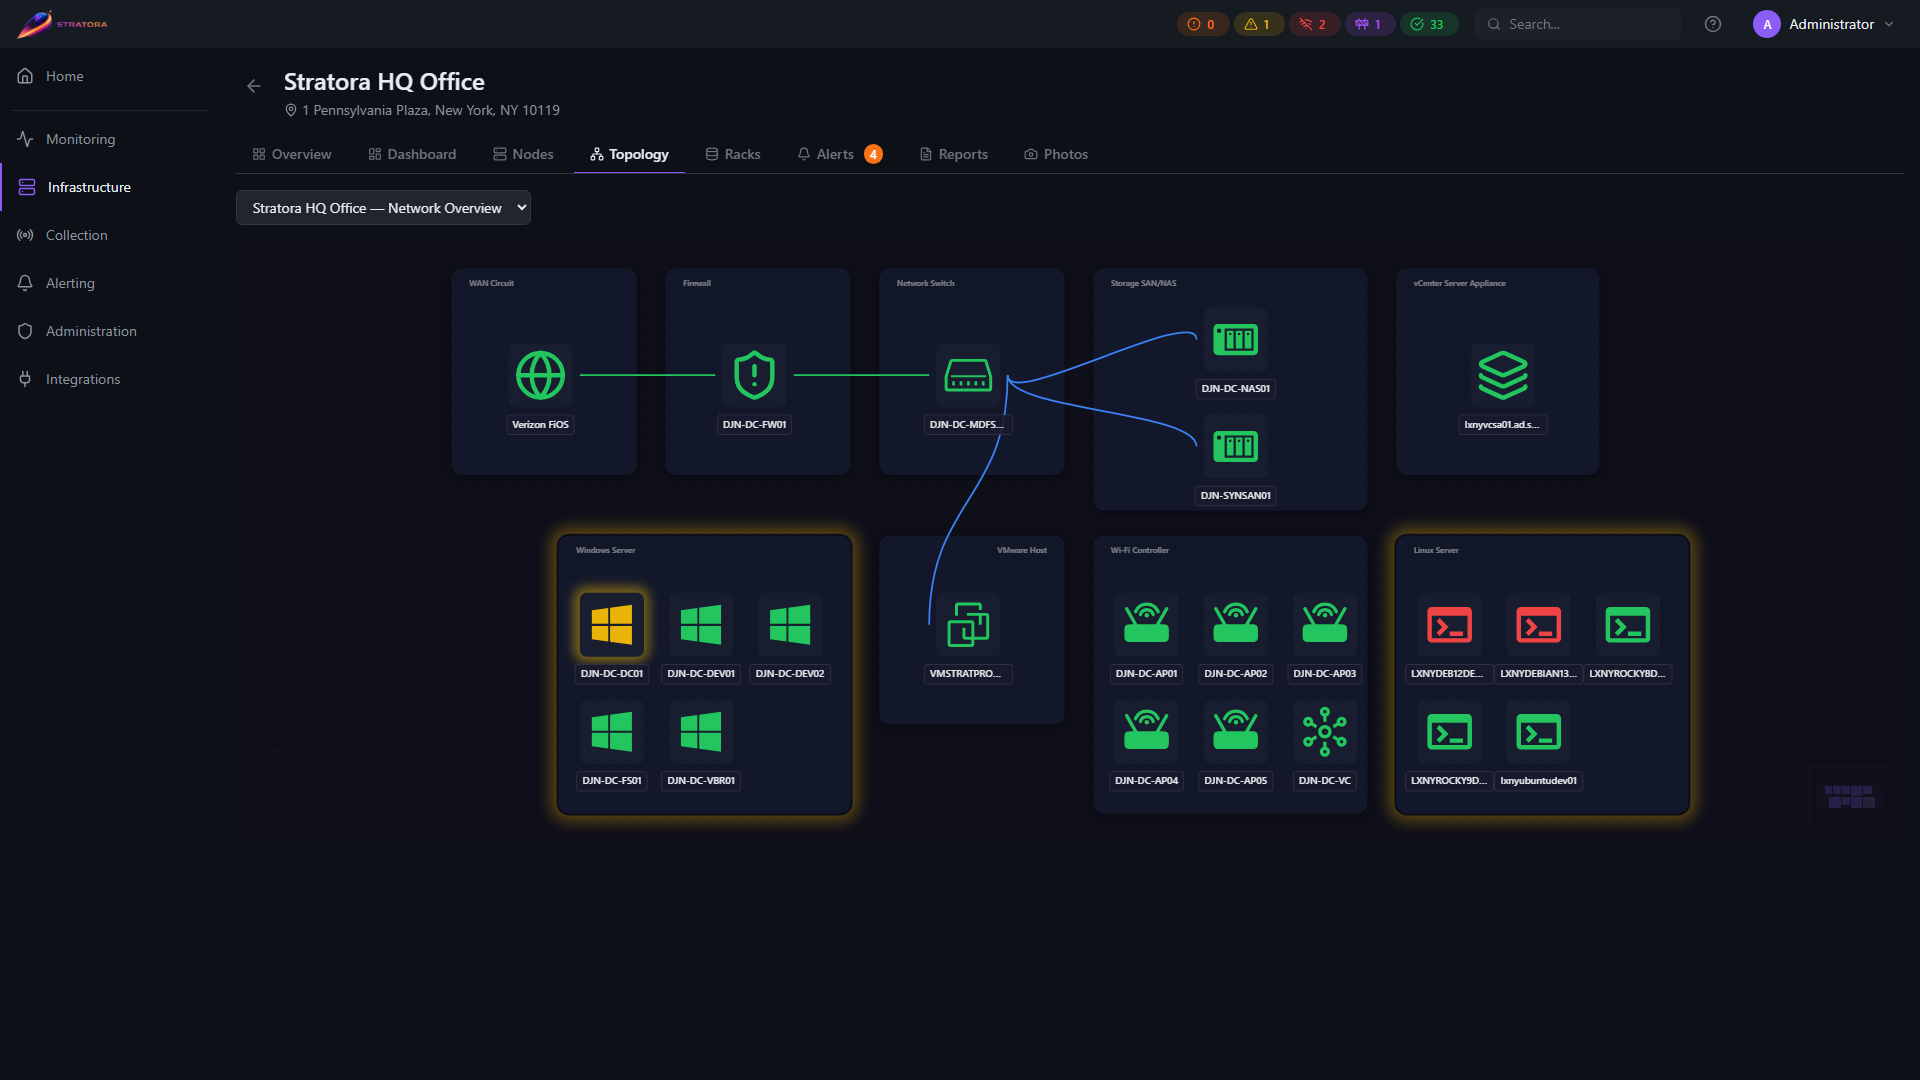Click the back arrow beside Stratora HQ Office
Viewport: 1920px width, 1080px height.
point(254,86)
